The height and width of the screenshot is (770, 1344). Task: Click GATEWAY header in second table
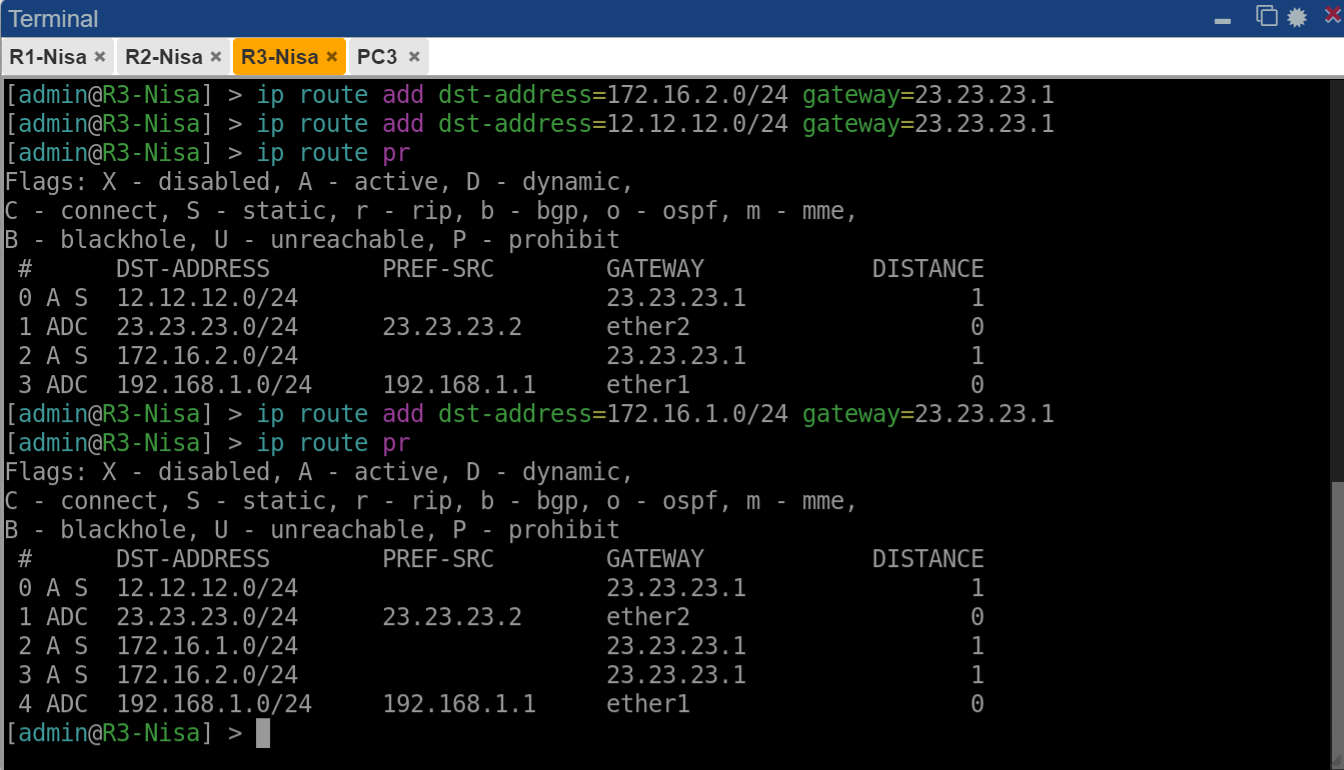coord(655,559)
